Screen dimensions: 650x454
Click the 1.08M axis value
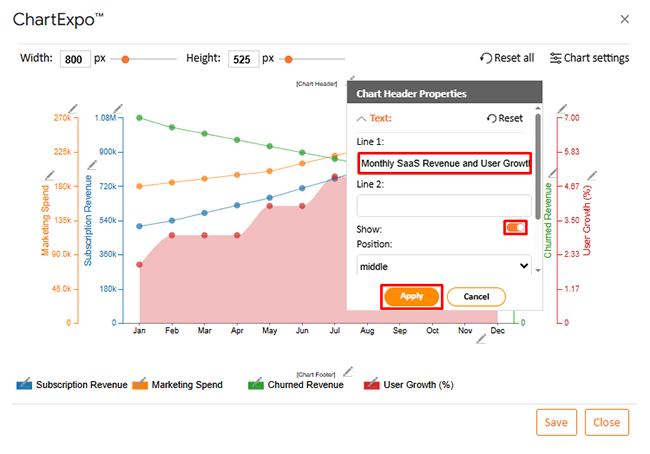click(x=106, y=118)
